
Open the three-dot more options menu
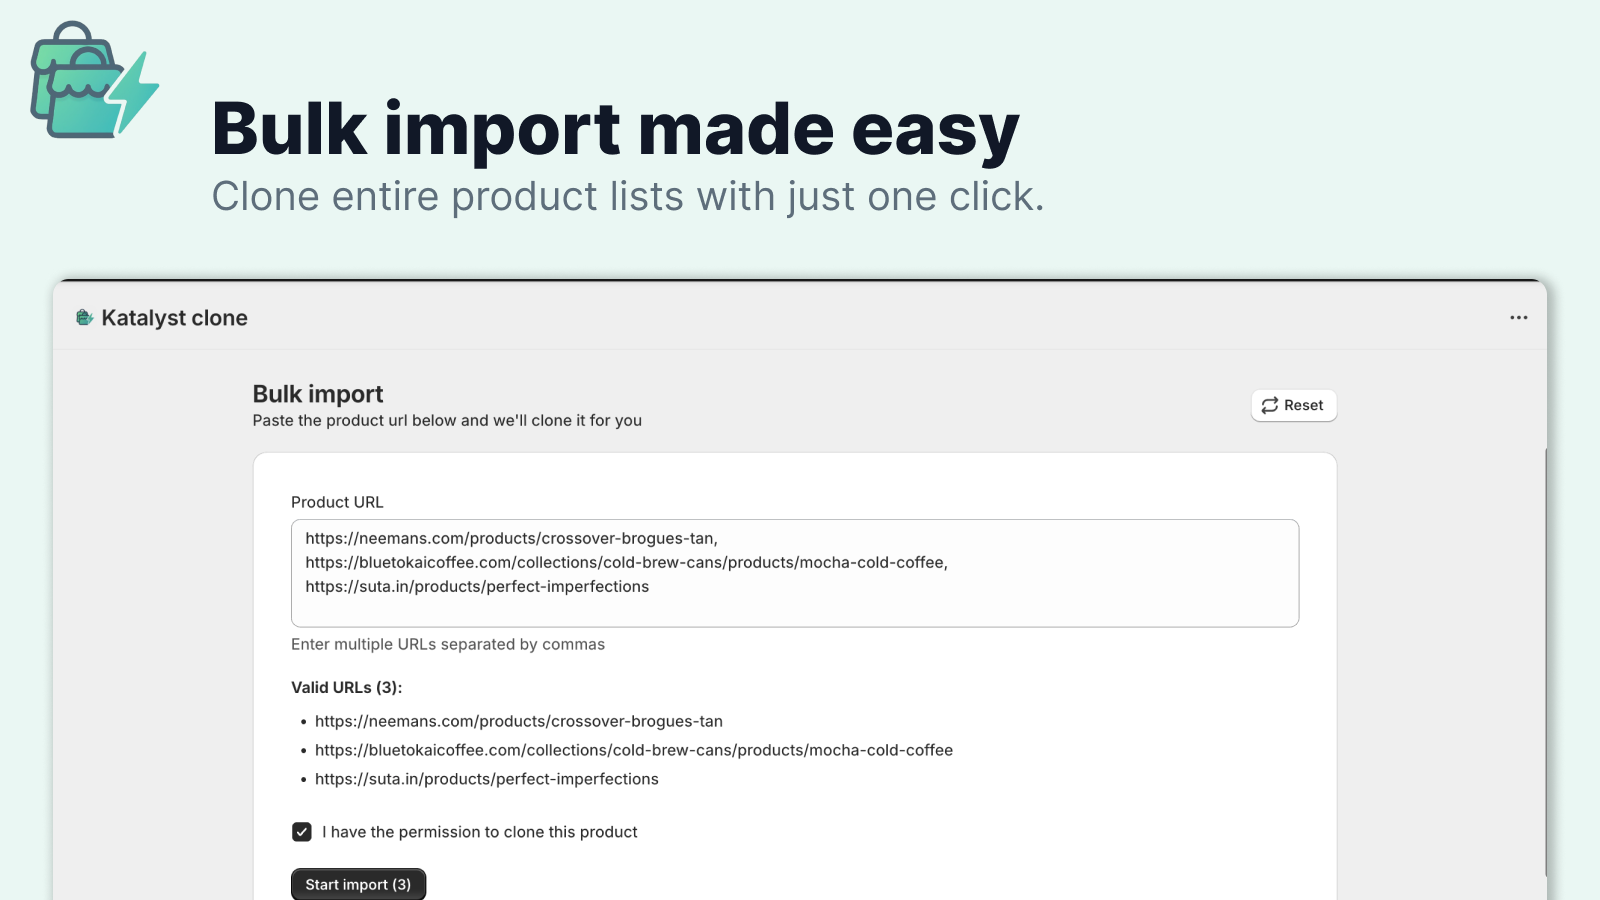pyautogui.click(x=1518, y=318)
